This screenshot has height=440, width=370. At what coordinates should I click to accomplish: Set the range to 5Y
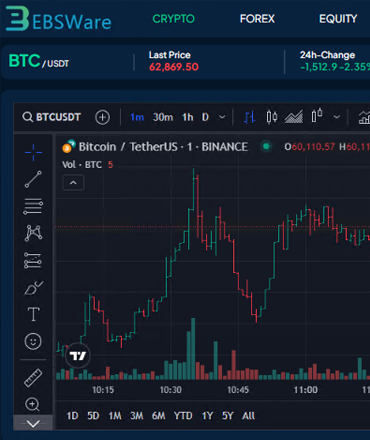228,416
